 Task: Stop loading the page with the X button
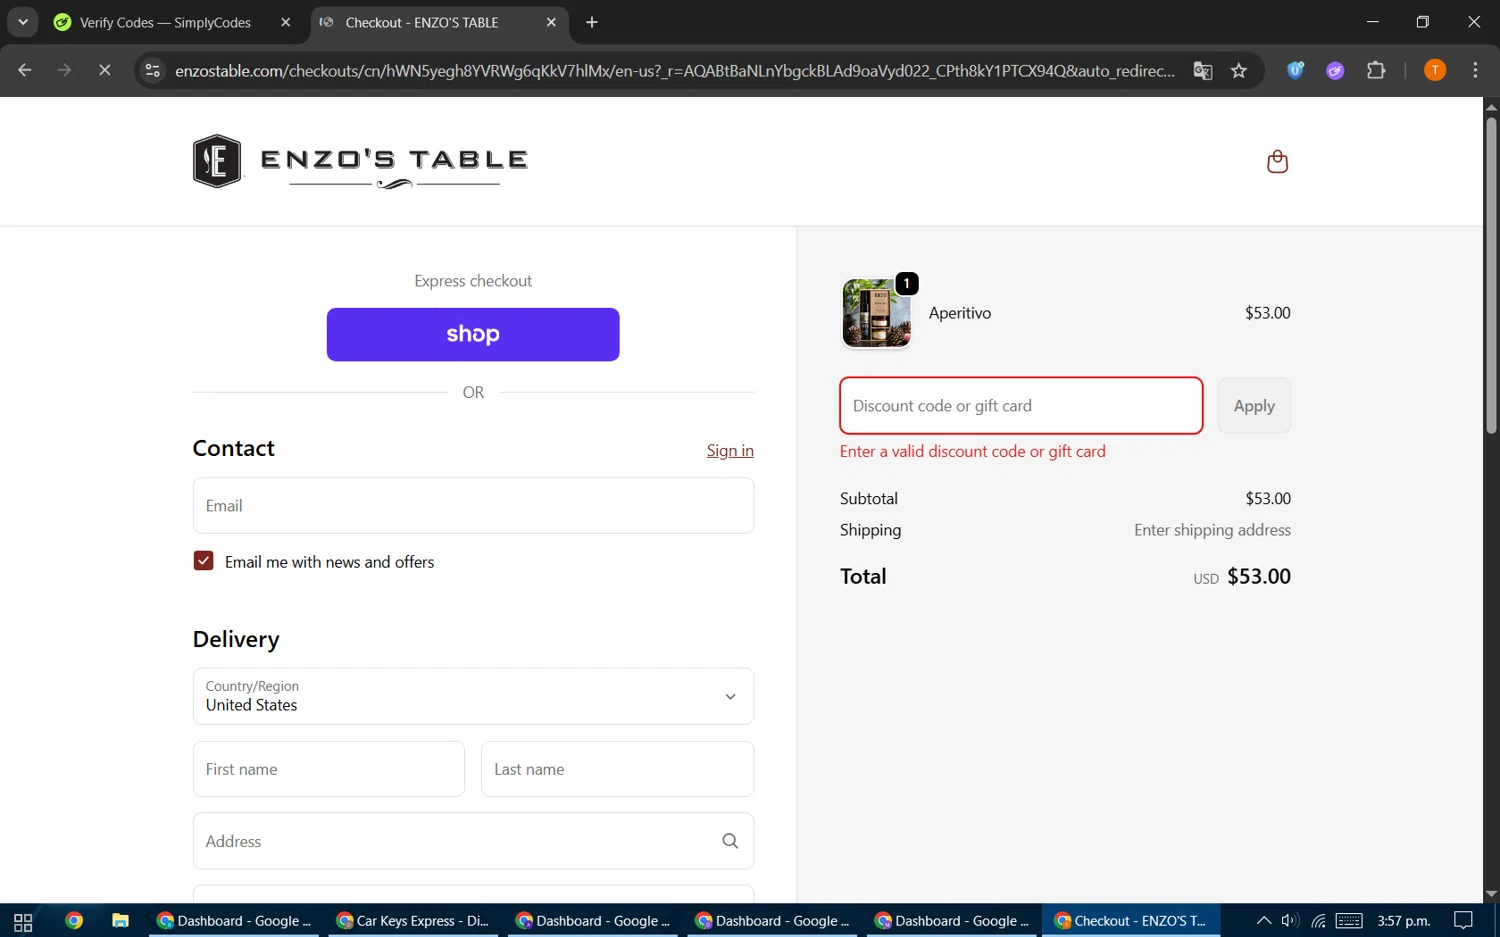[x=104, y=70]
